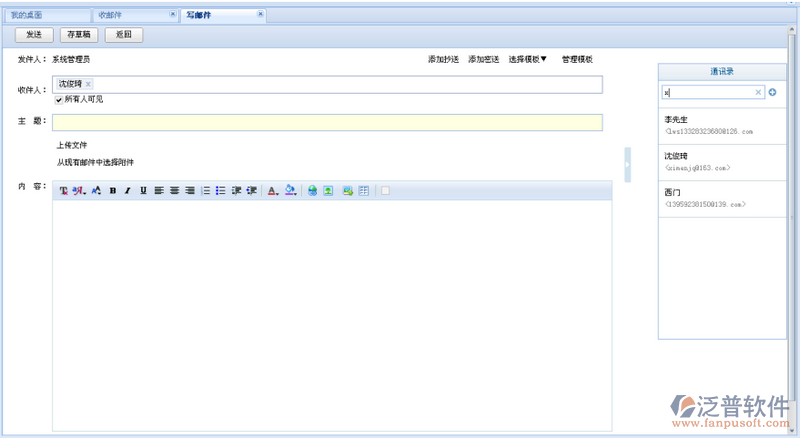This screenshot has width=800, height=439.
Task: Apply italic formatting in editor toolbar
Action: pos(128,190)
